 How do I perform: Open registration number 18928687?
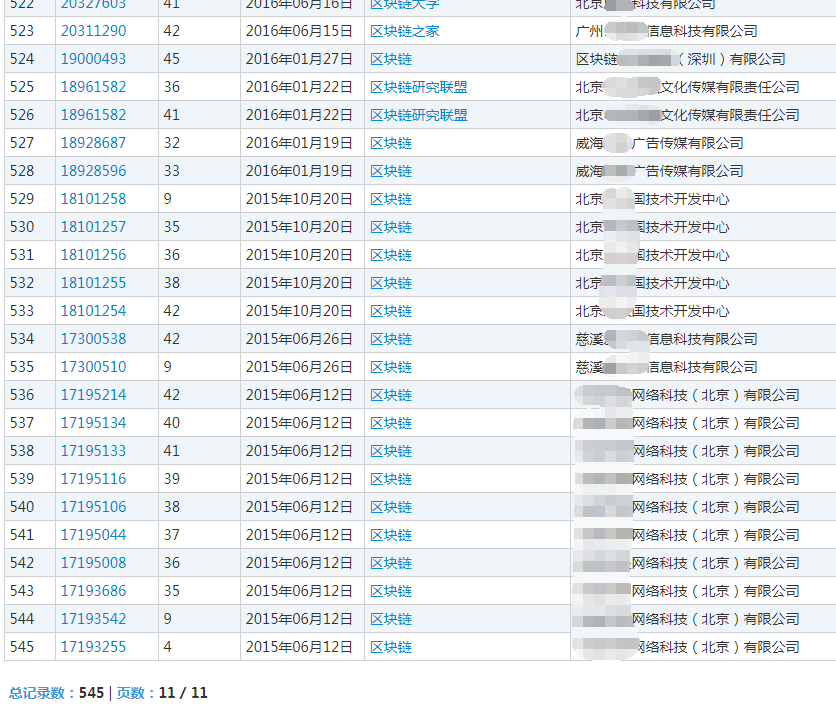[86, 142]
